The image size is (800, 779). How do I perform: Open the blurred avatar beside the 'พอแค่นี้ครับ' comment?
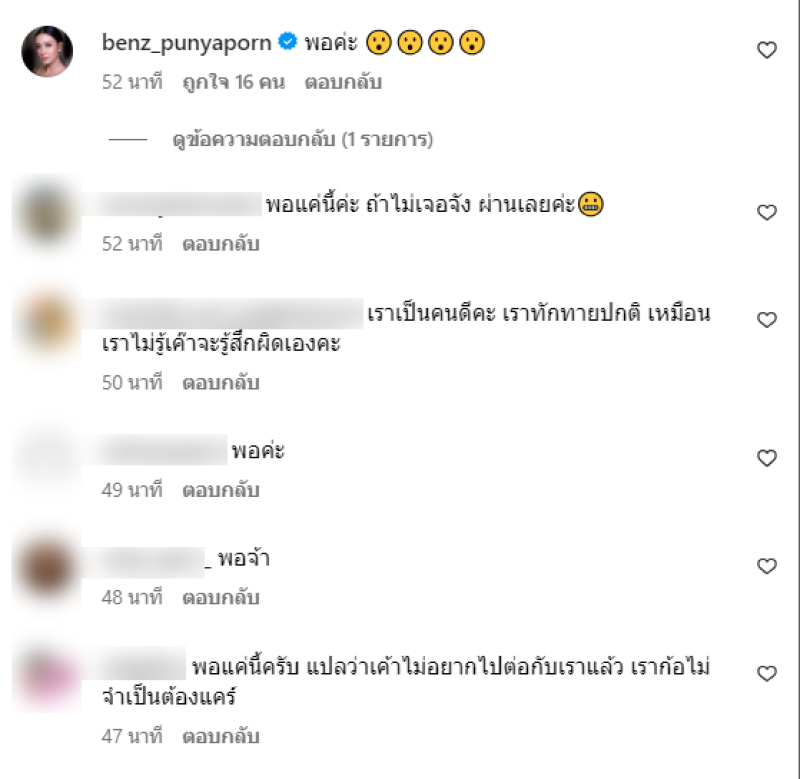coord(47,675)
